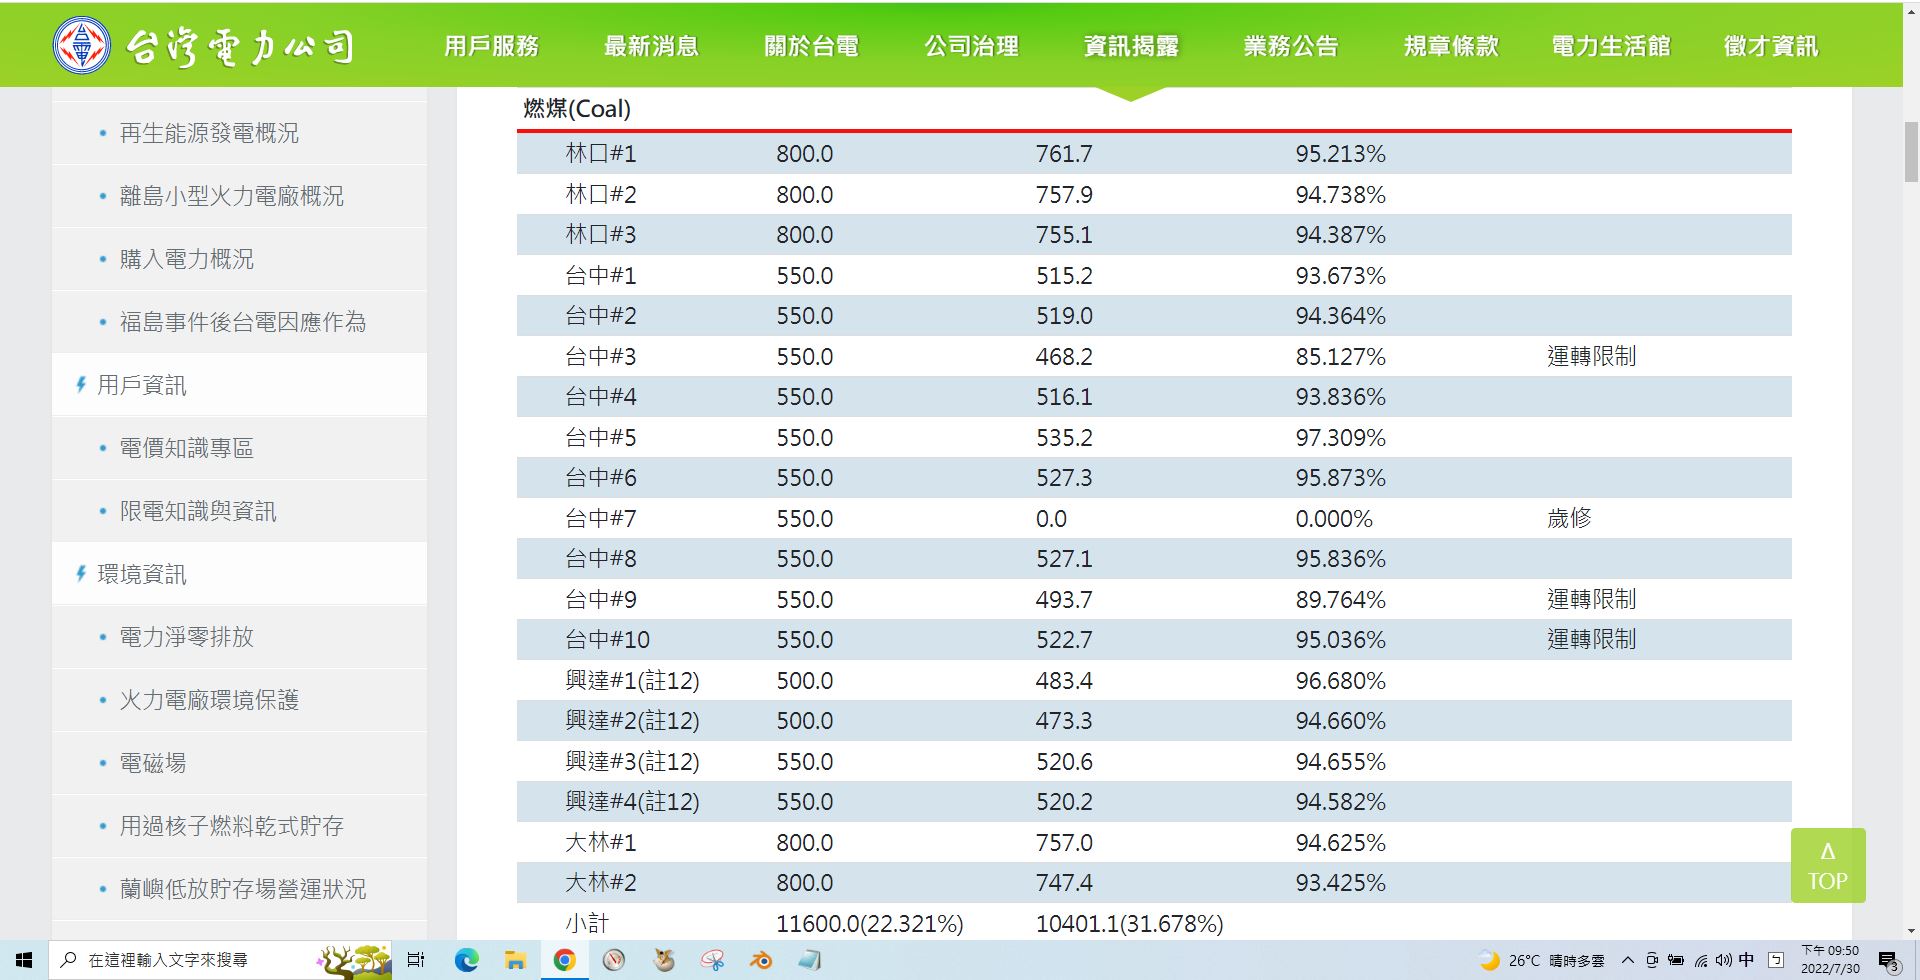
Task: Launch Microsoft Edge from the taskbar
Action: tap(466, 960)
